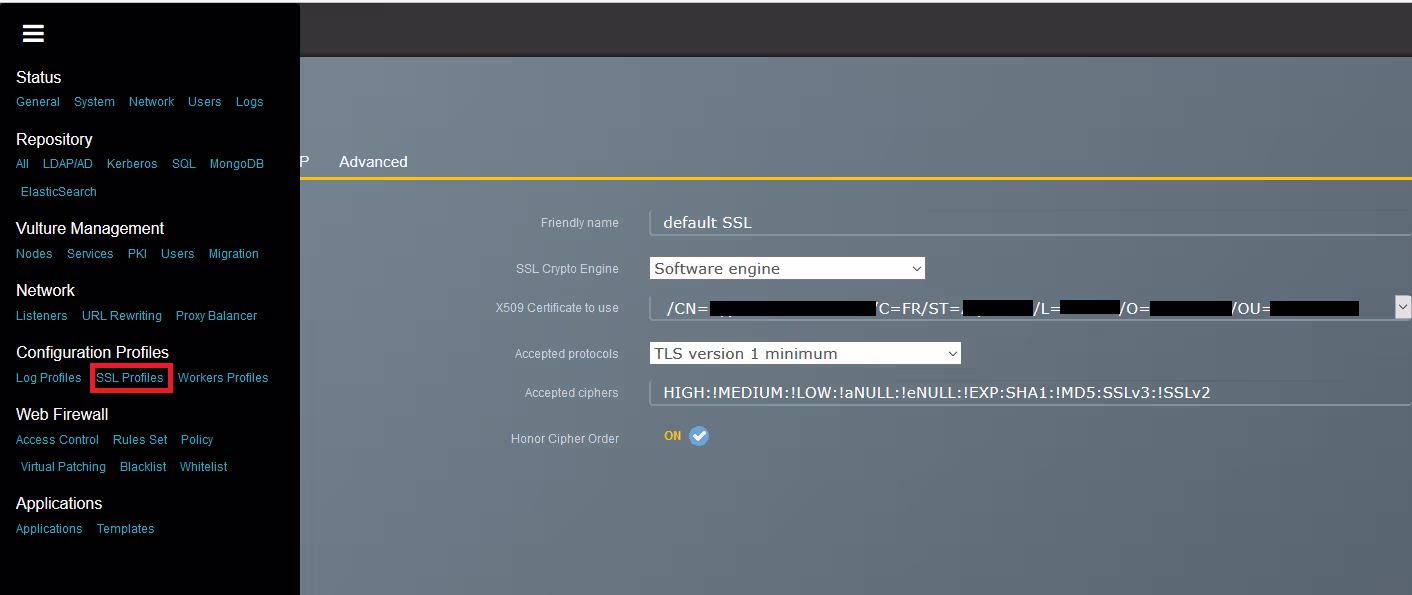
Task: Open ElasticSearch repository link
Action: [59, 192]
